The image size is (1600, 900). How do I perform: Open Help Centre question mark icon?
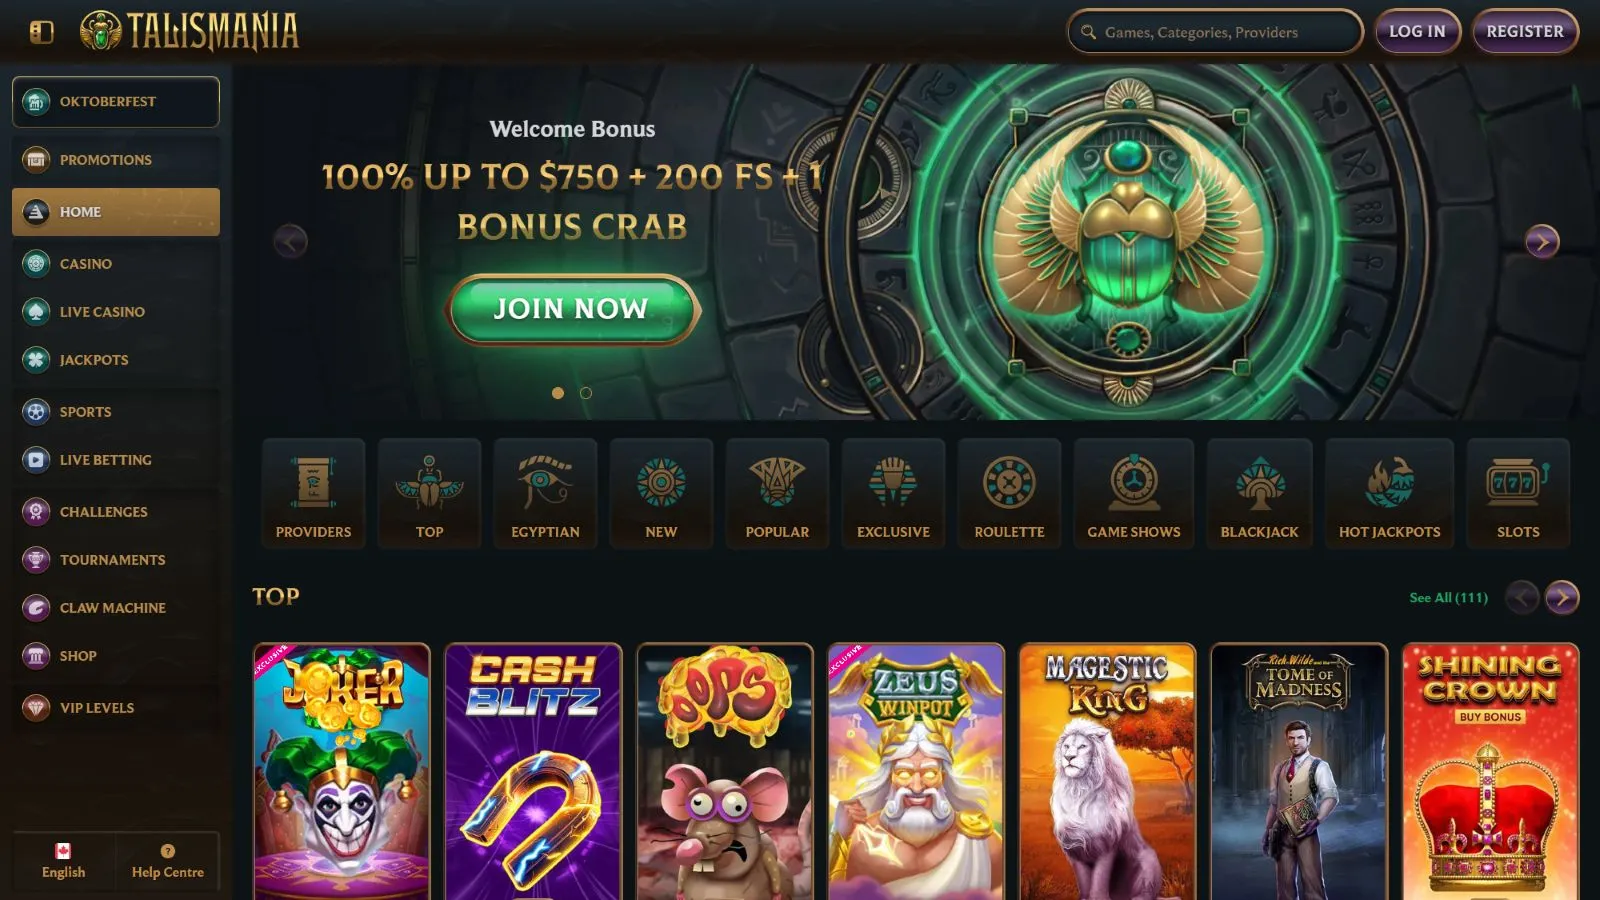[168, 851]
